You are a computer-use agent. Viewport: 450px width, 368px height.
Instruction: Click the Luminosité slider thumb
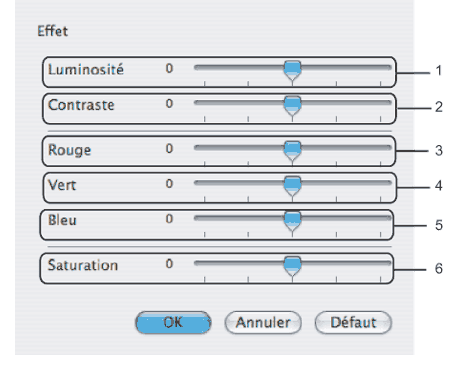pyautogui.click(x=292, y=71)
